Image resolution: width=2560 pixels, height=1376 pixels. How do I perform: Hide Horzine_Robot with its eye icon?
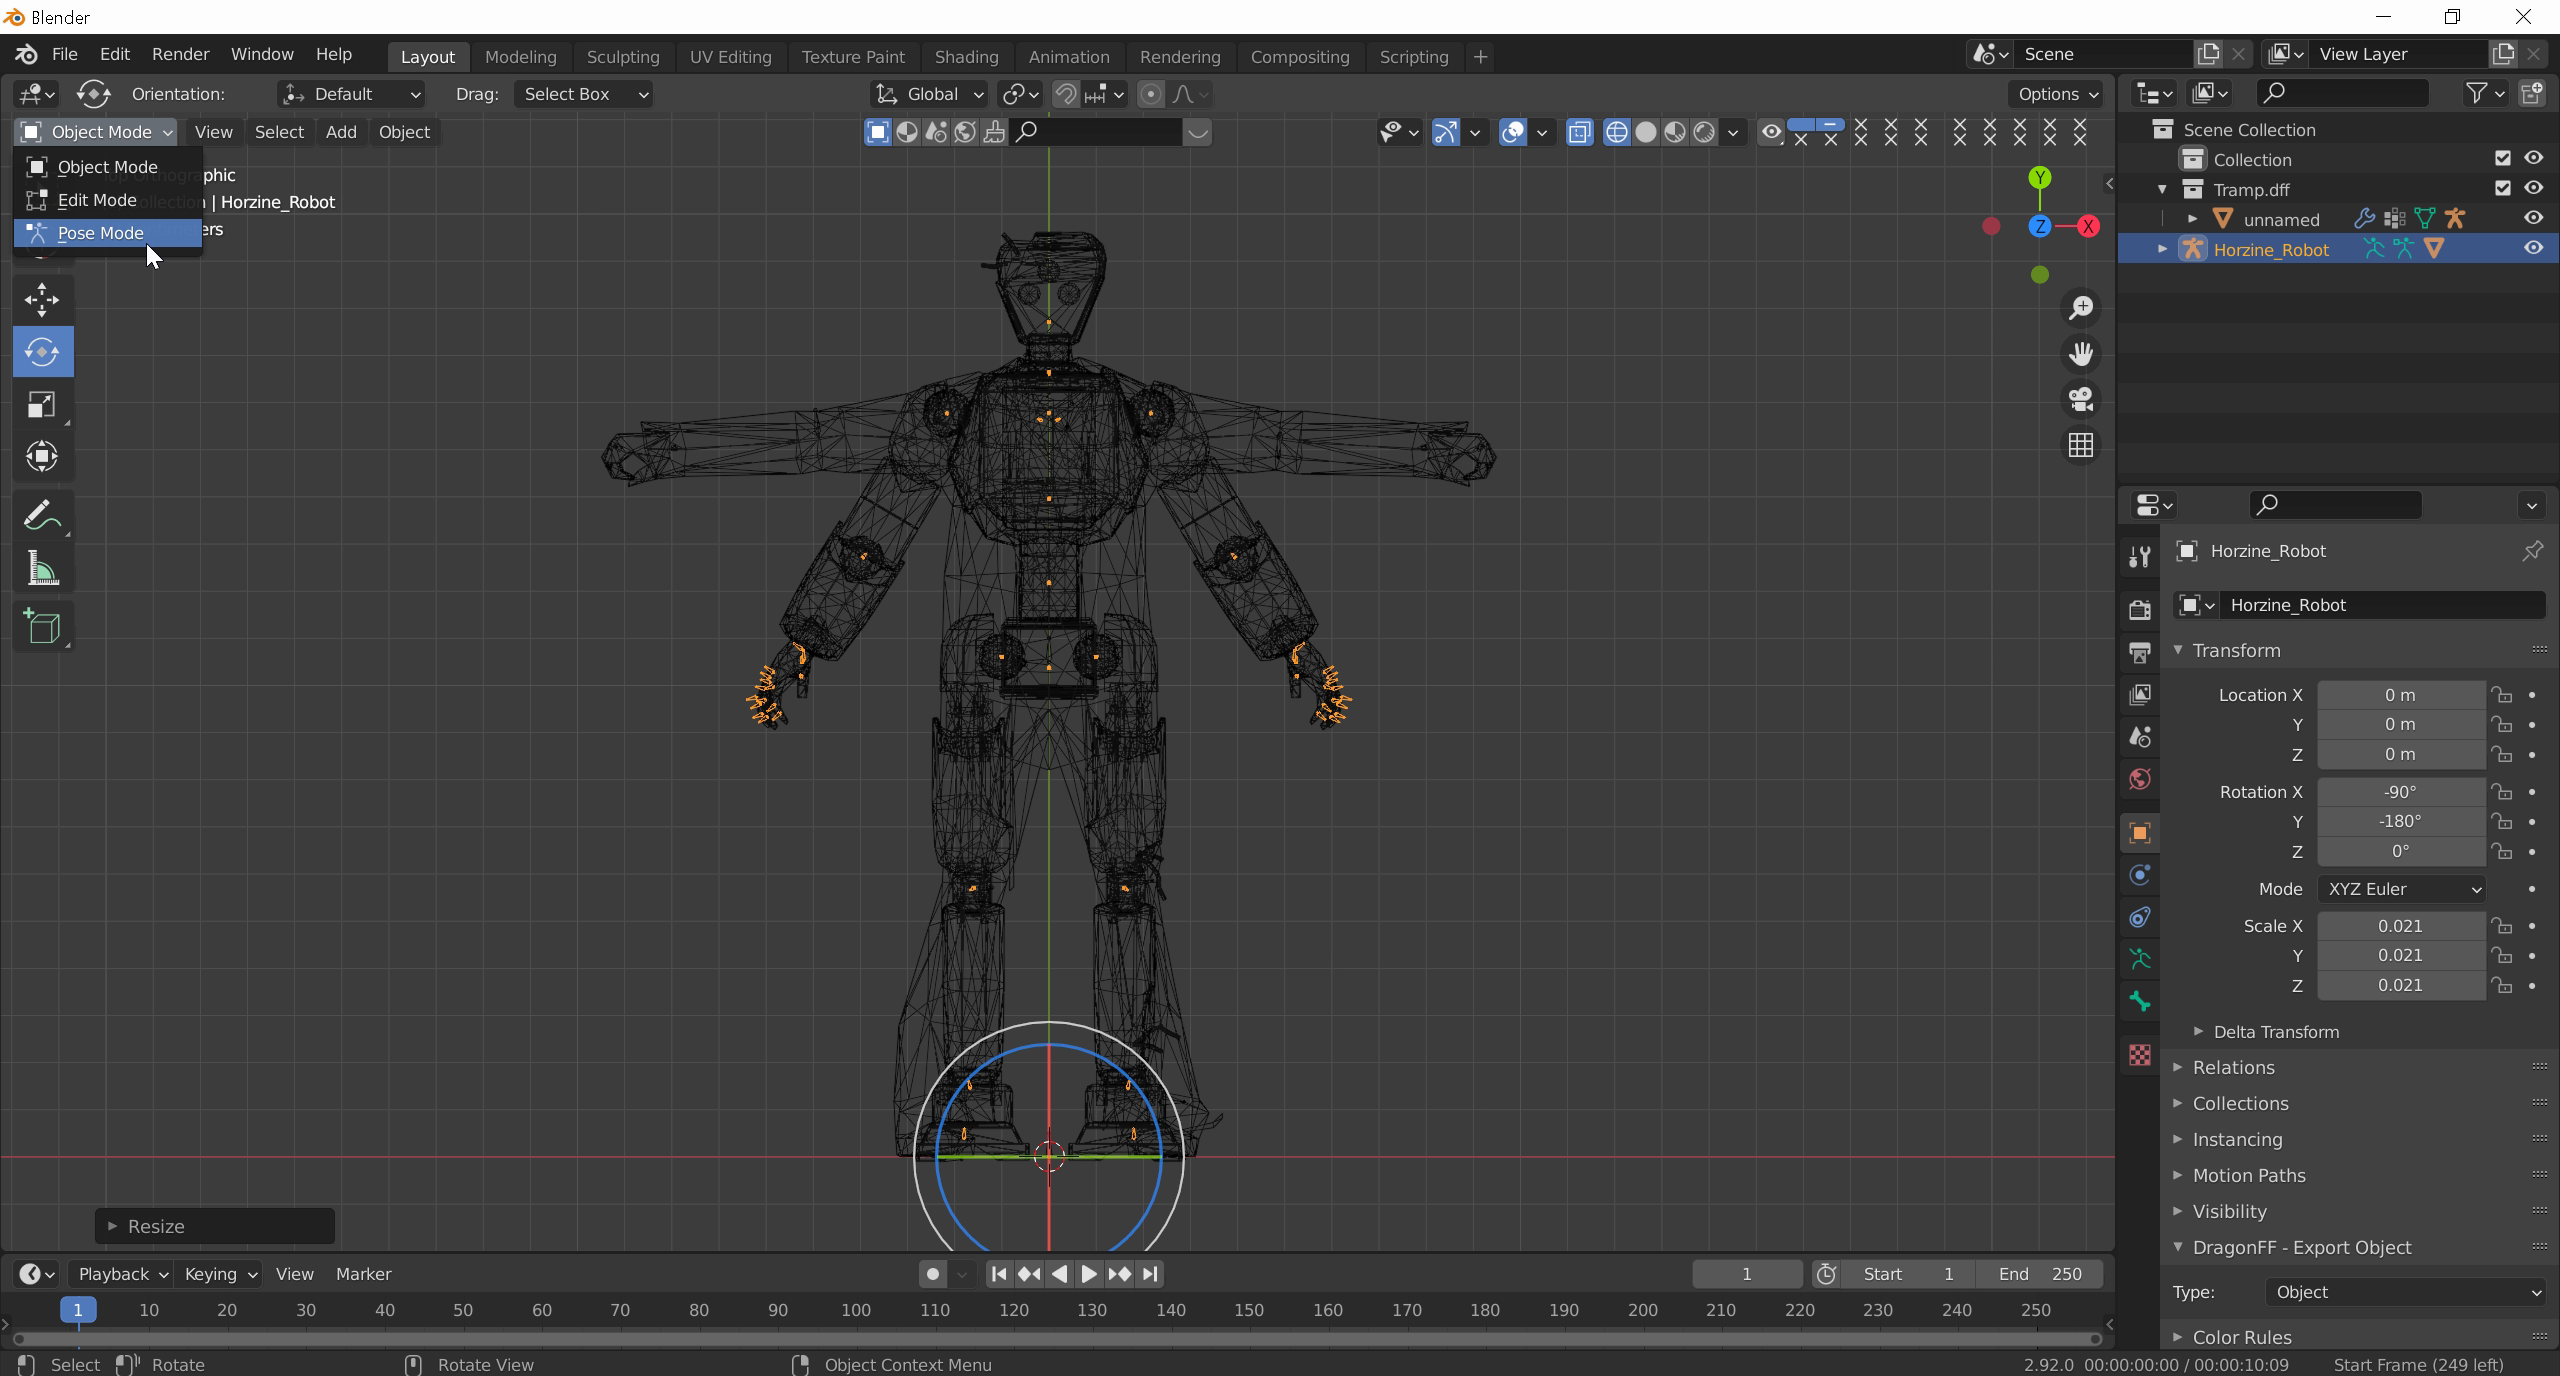click(2533, 249)
